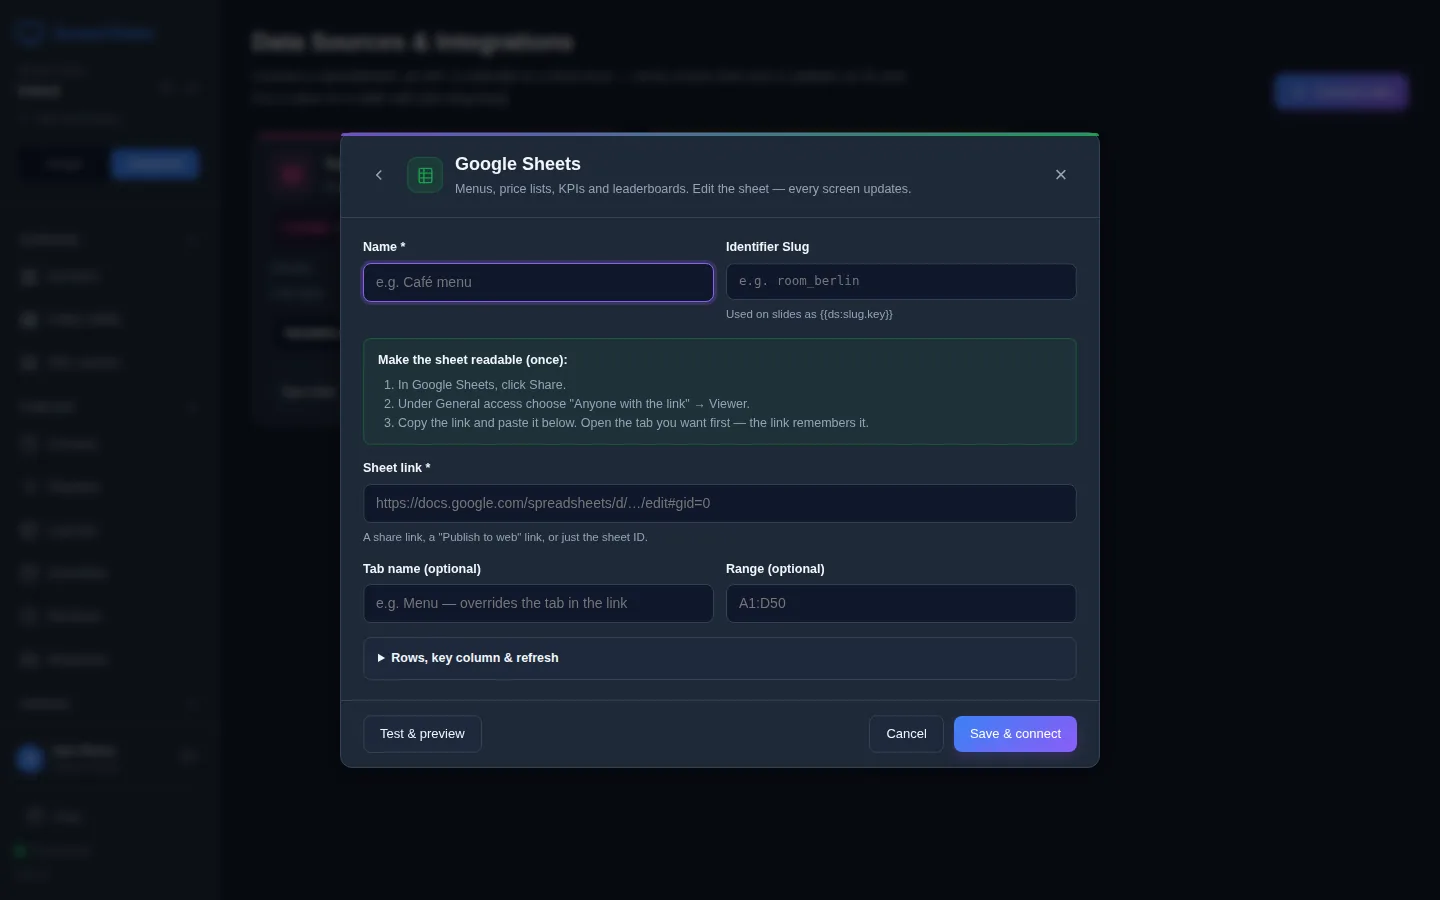
Task: Focus the Name input field
Action: click(538, 282)
